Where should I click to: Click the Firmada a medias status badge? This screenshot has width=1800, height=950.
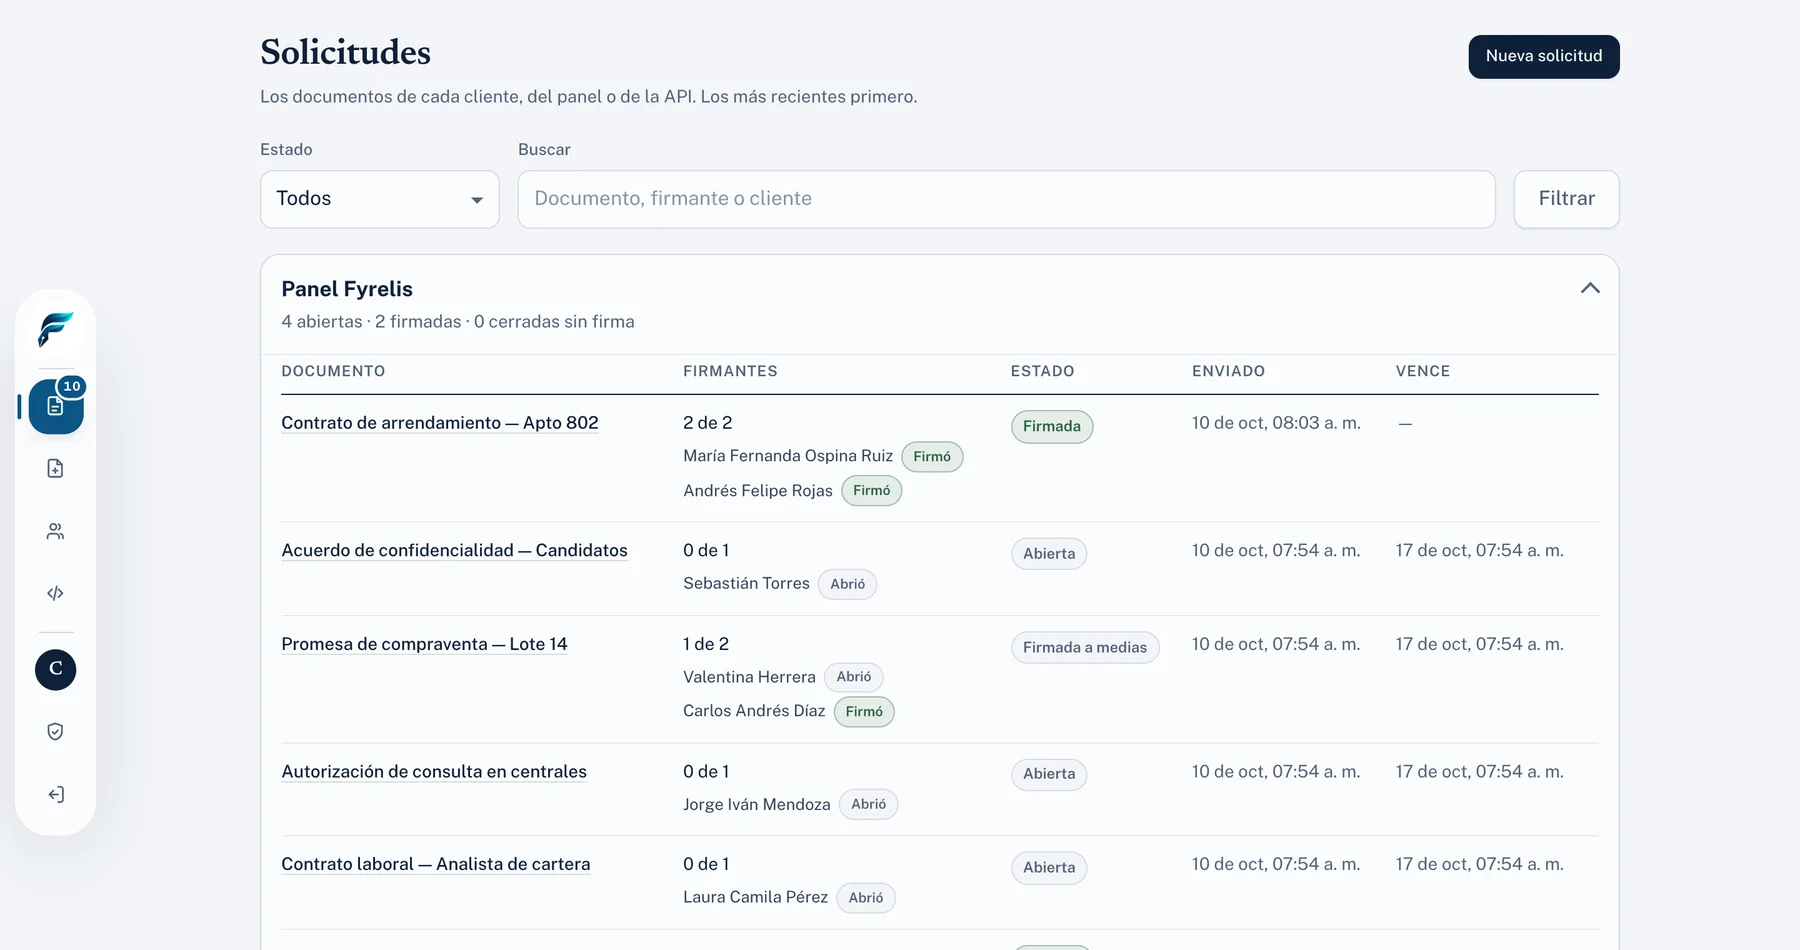pos(1085,648)
